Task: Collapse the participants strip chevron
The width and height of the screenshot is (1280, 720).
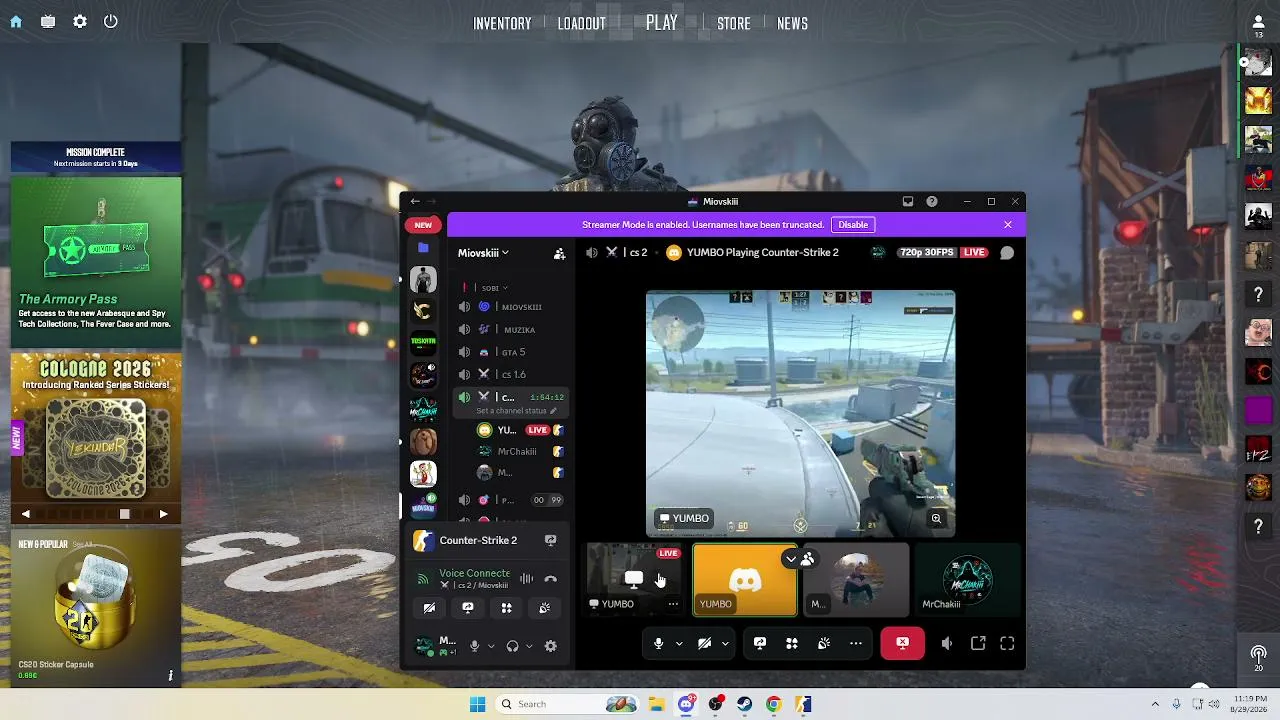Action: point(791,559)
